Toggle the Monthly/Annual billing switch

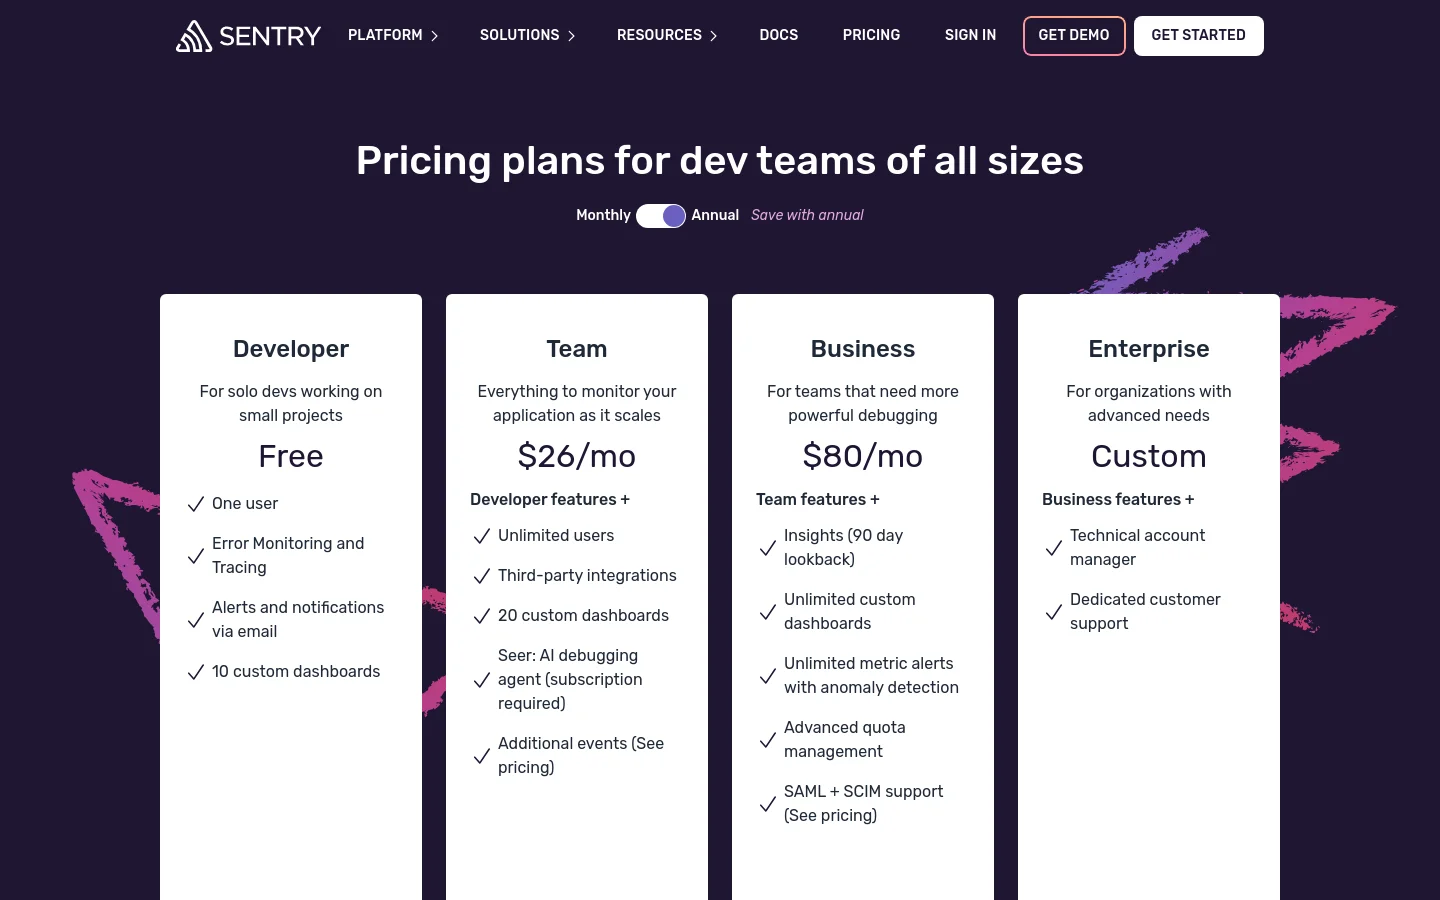pos(661,216)
